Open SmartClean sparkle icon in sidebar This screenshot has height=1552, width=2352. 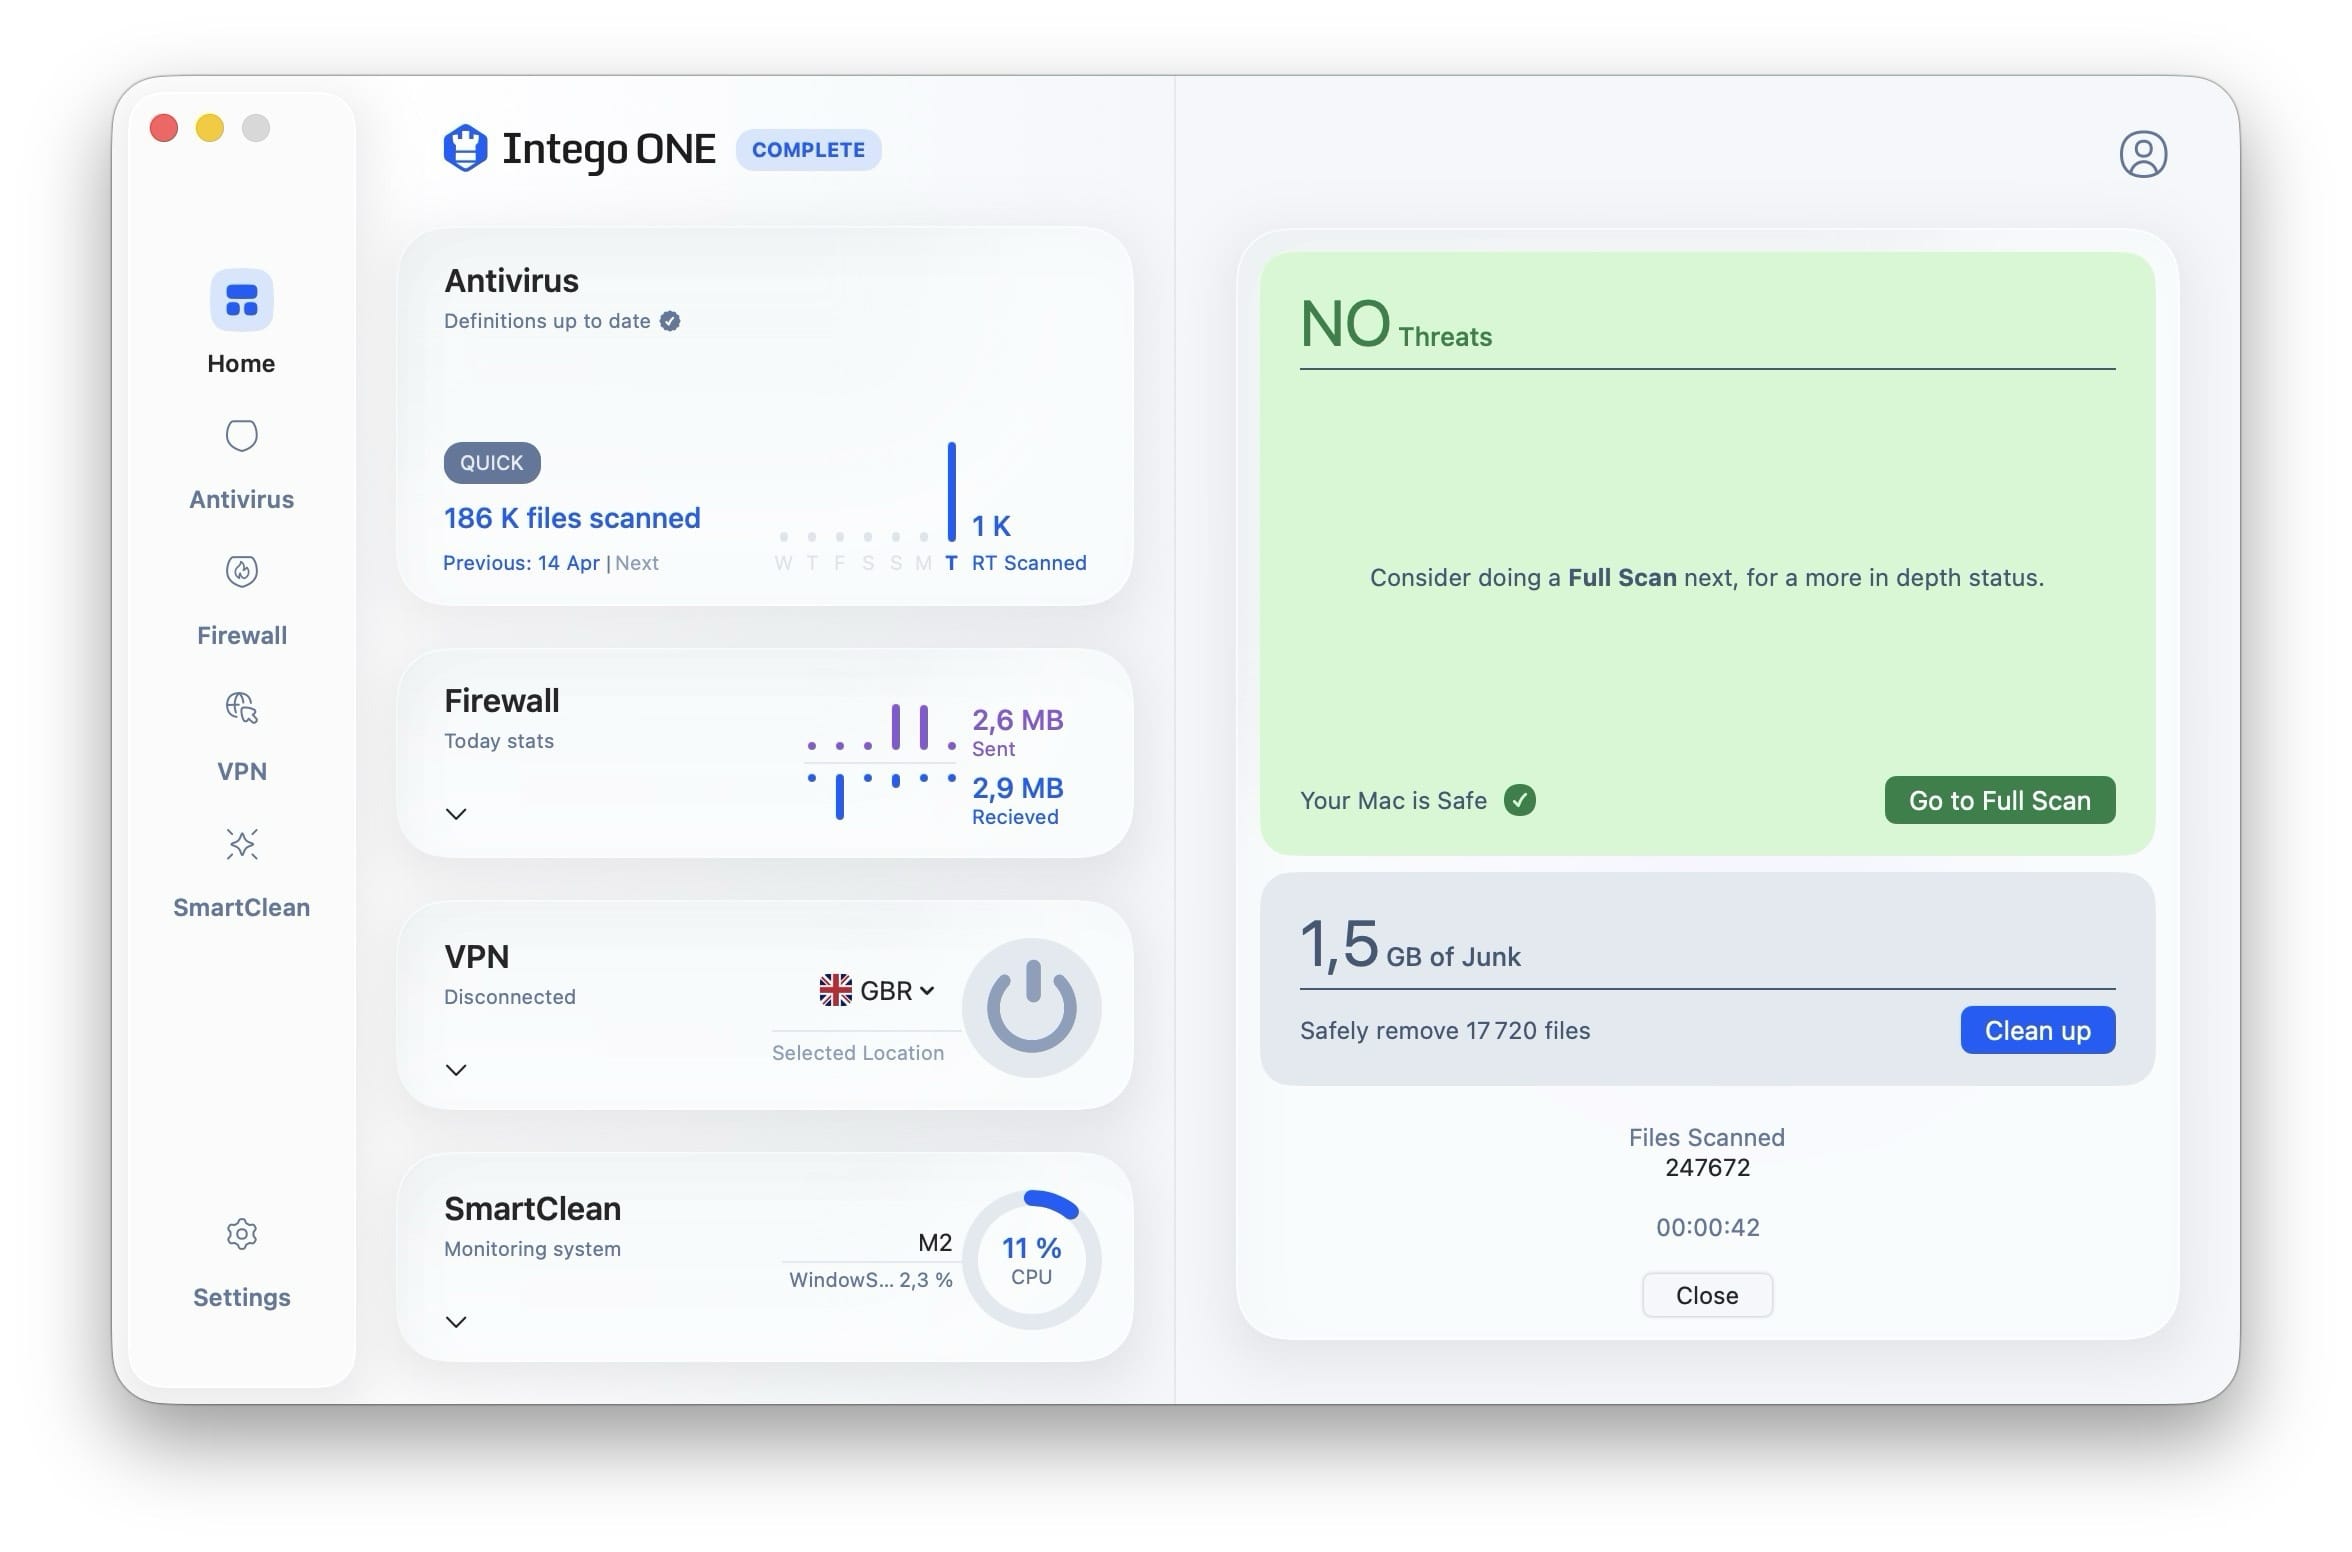click(241, 844)
